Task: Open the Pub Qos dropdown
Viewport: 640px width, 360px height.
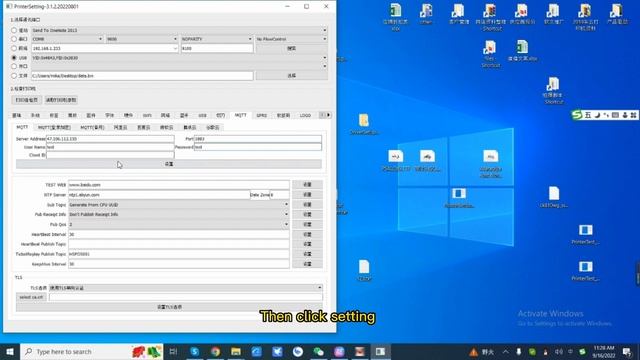Action: tap(179, 224)
